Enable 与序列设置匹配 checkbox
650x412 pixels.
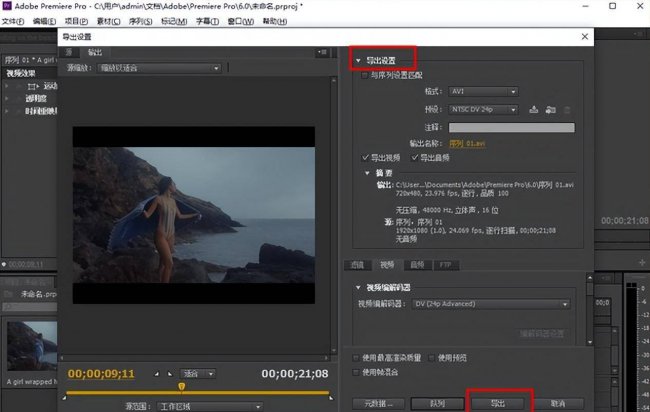364,75
